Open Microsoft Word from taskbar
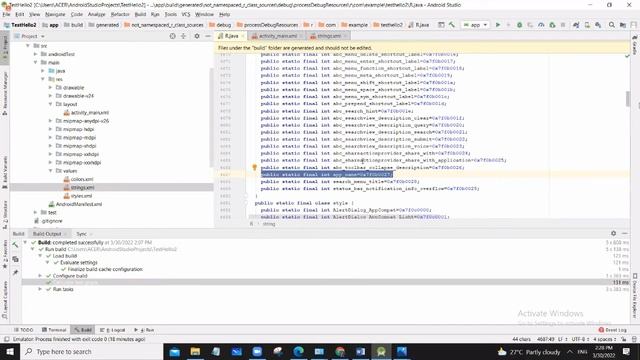This screenshot has width=640, height=360. [x=360, y=351]
